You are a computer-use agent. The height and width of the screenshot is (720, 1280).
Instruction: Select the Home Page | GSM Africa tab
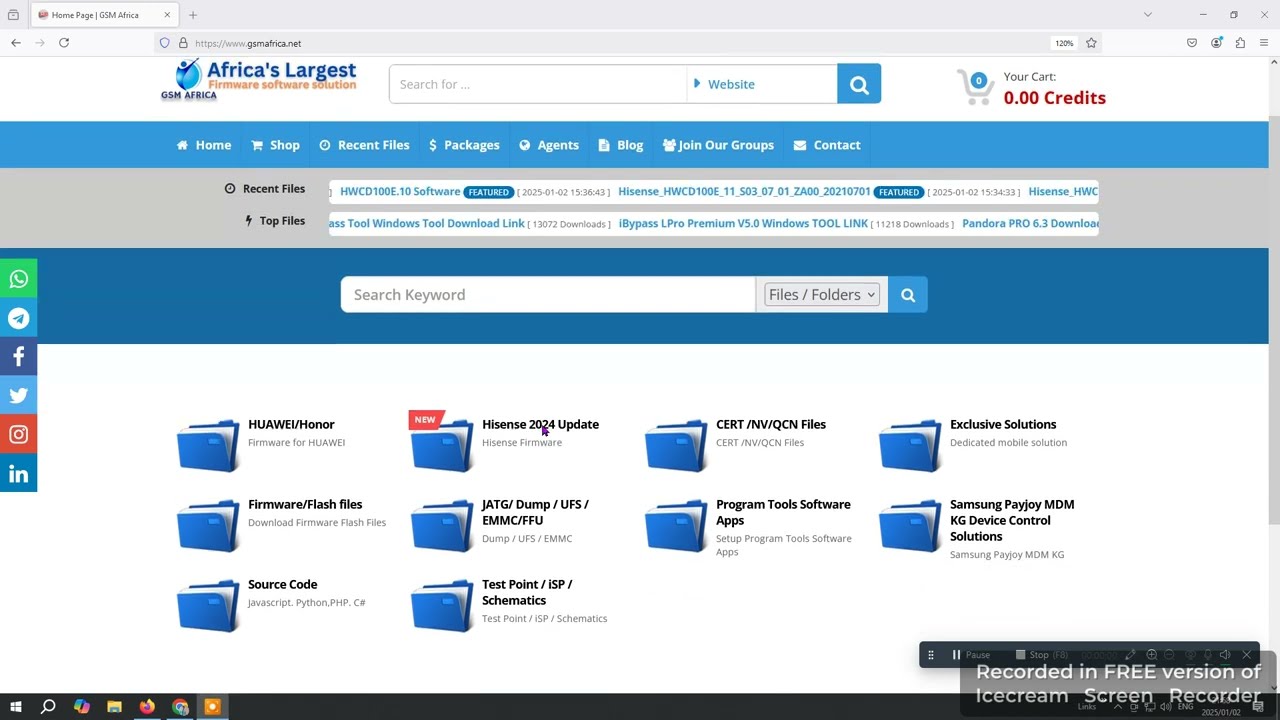[104, 15]
